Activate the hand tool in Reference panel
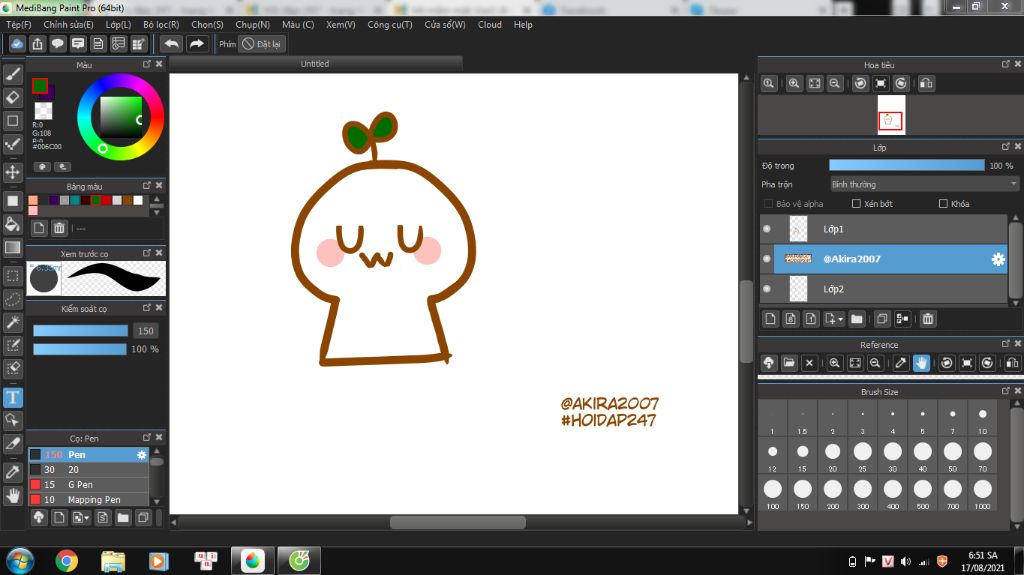The image size is (1024, 575). 921,363
